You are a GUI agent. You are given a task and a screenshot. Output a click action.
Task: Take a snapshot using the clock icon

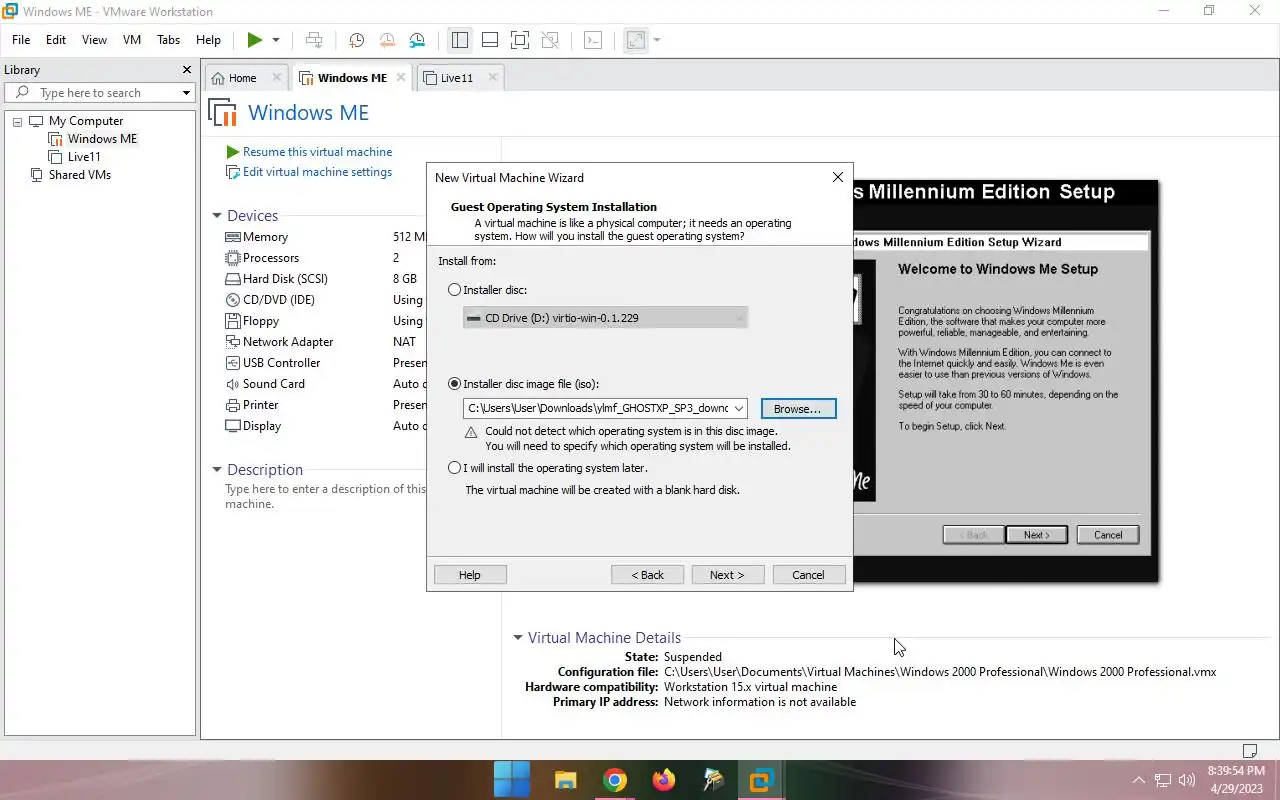click(x=356, y=40)
